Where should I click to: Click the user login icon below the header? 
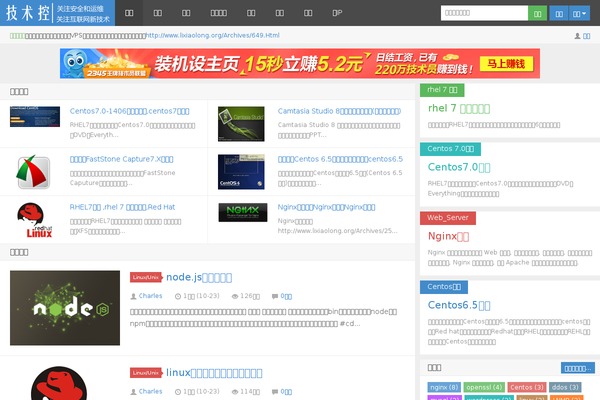click(577, 36)
